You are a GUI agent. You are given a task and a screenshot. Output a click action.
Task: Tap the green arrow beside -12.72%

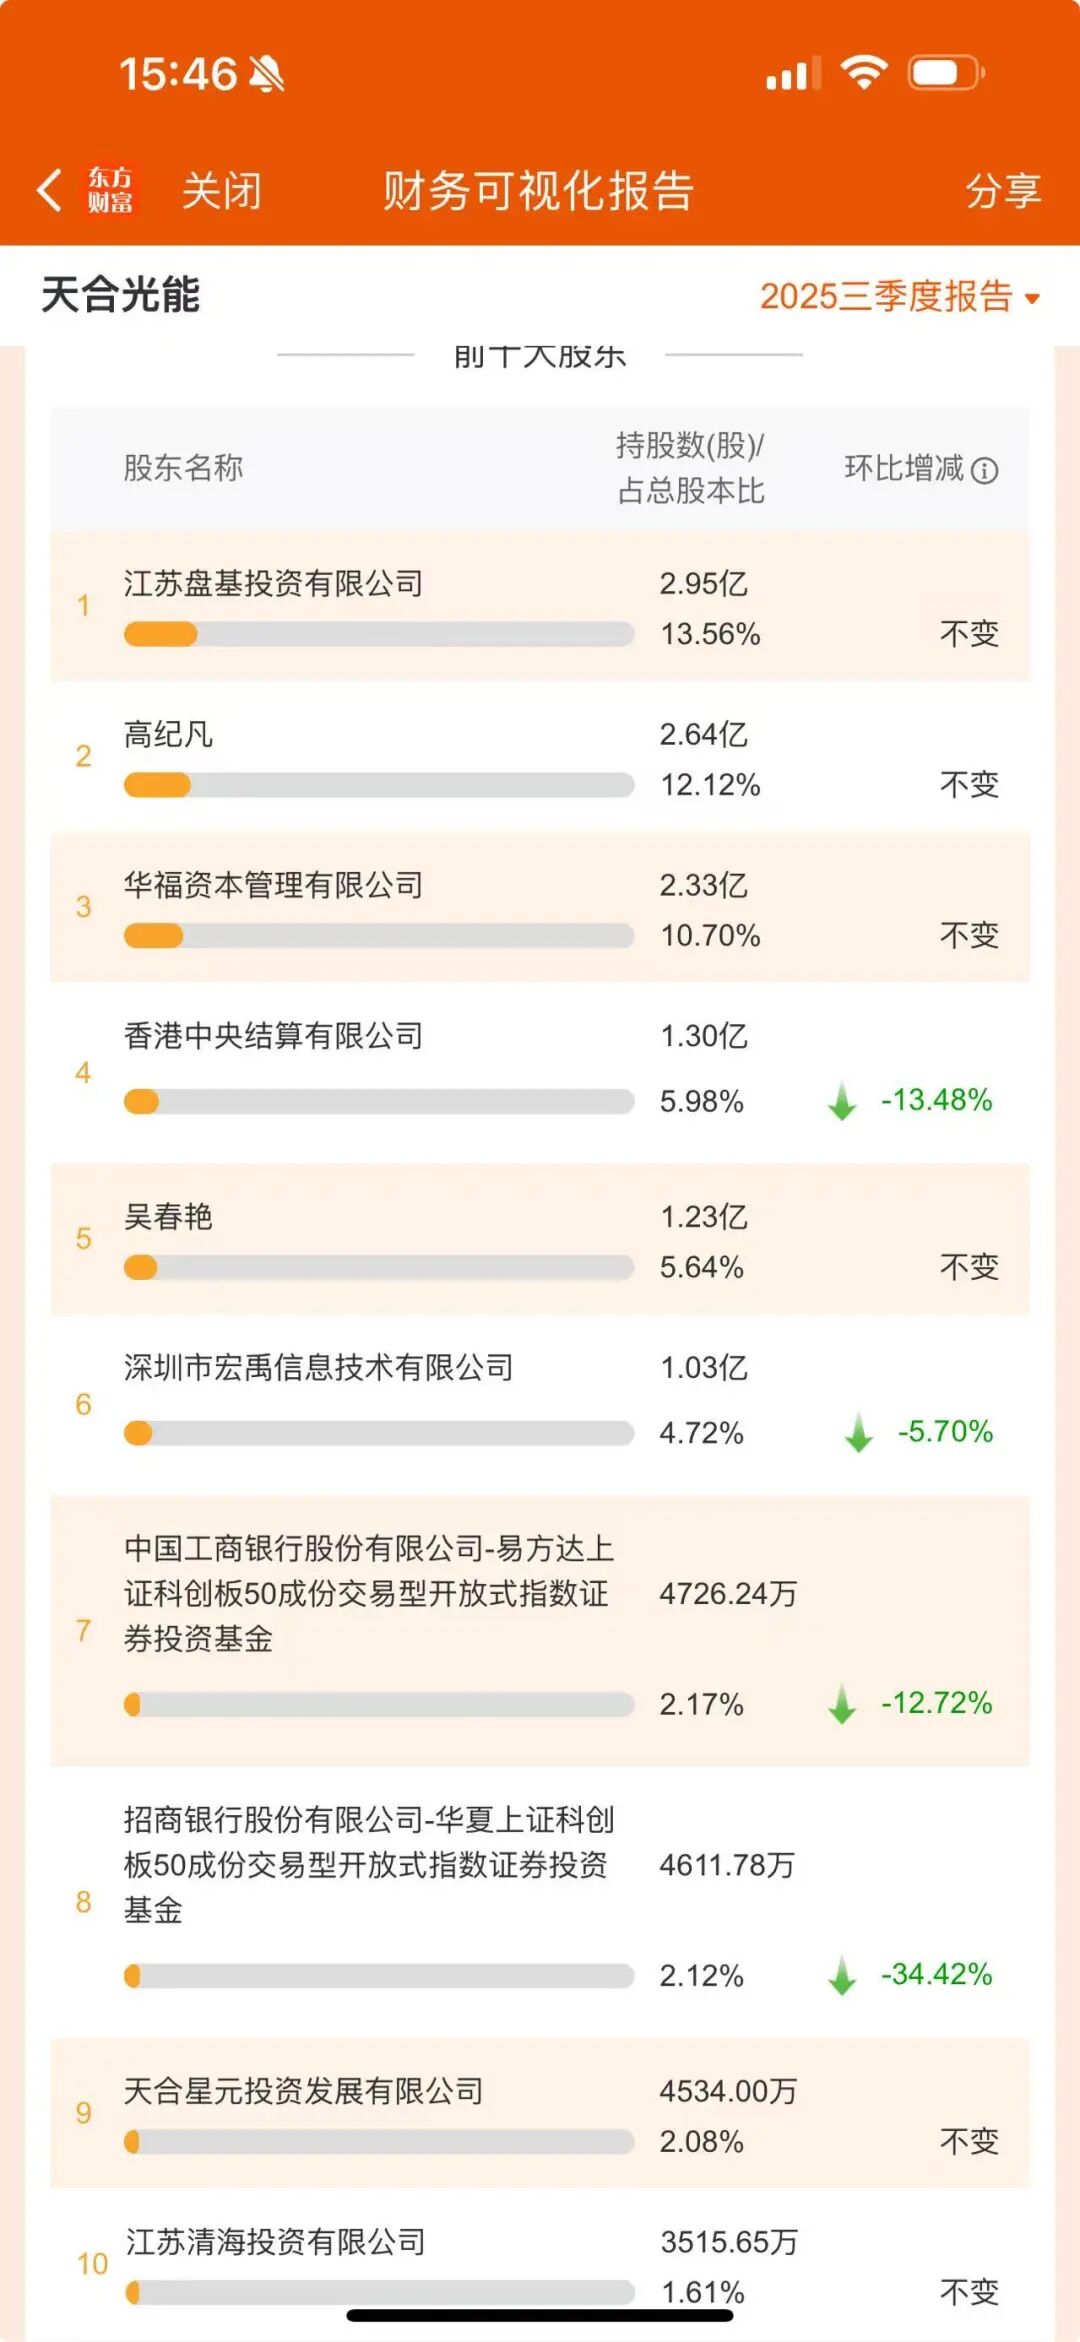(x=842, y=1704)
